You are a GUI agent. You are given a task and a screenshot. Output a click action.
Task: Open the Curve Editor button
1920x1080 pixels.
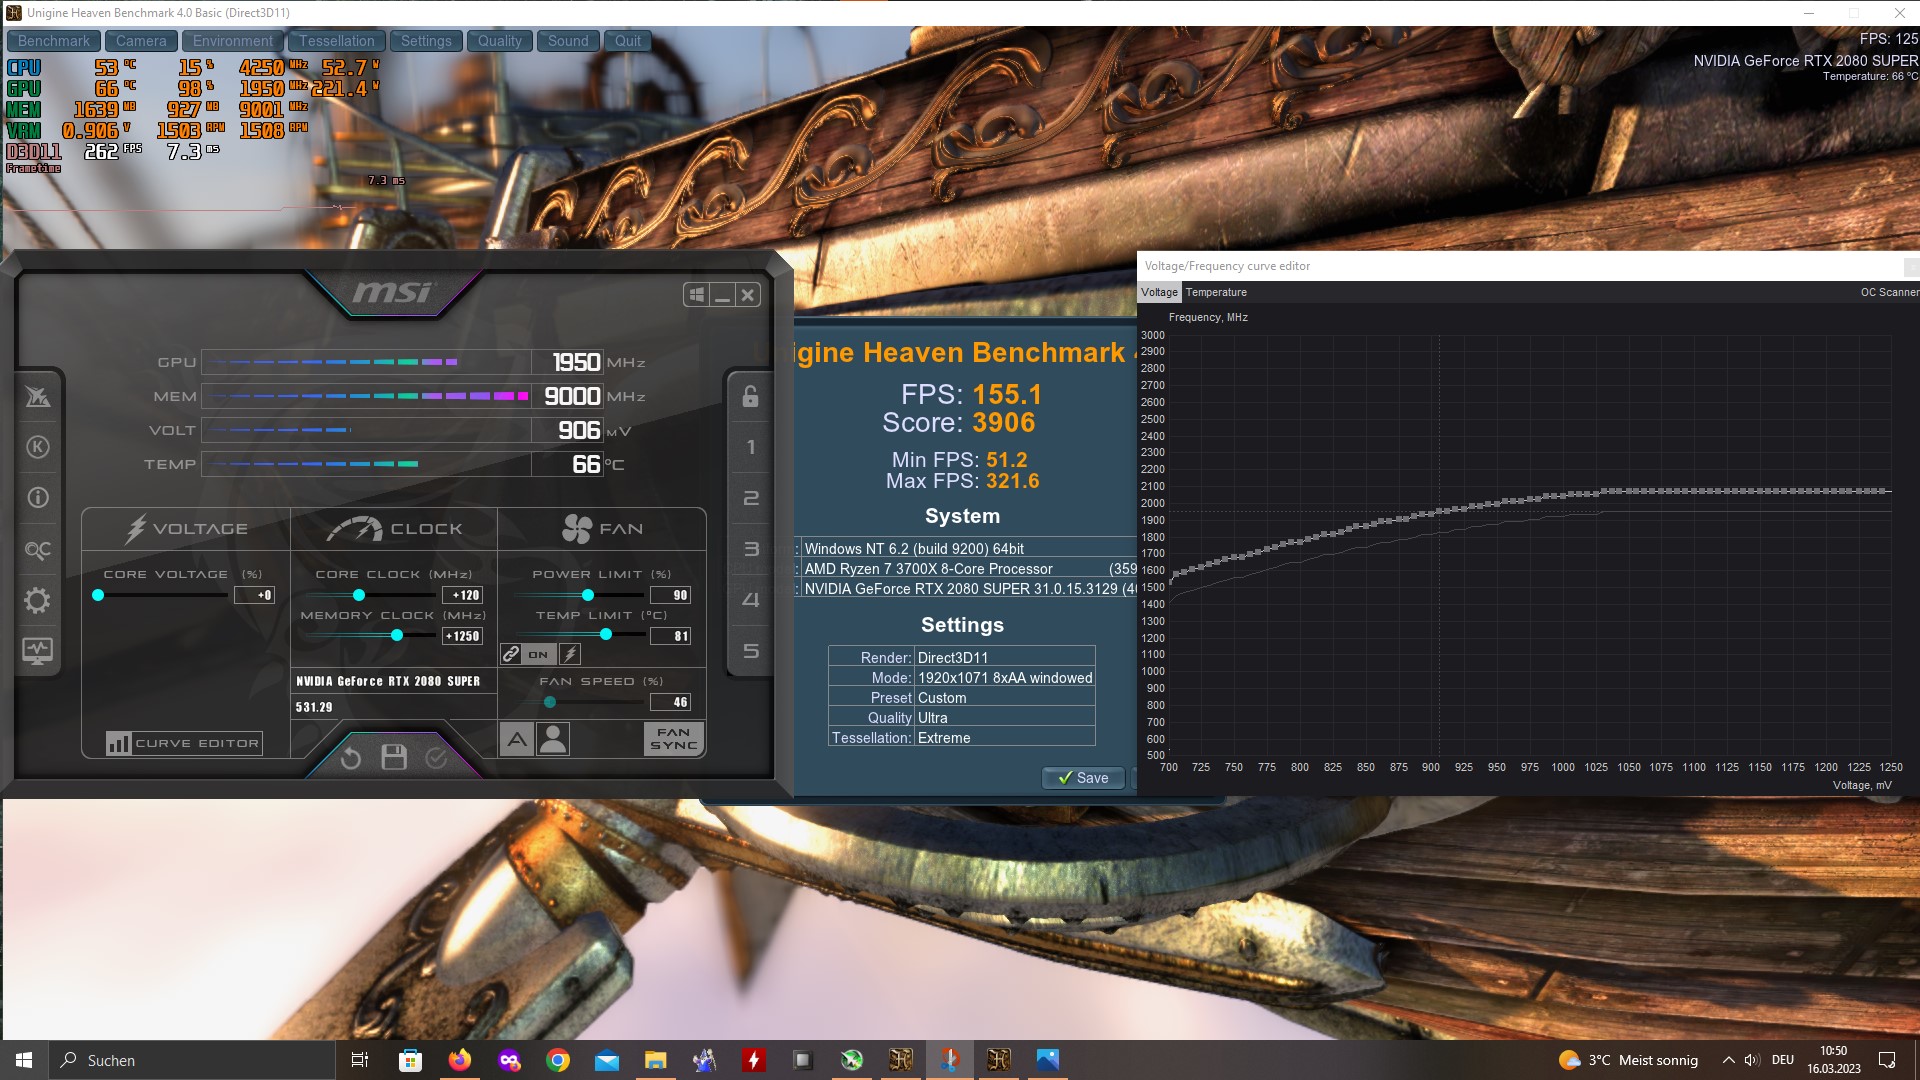pyautogui.click(x=184, y=743)
